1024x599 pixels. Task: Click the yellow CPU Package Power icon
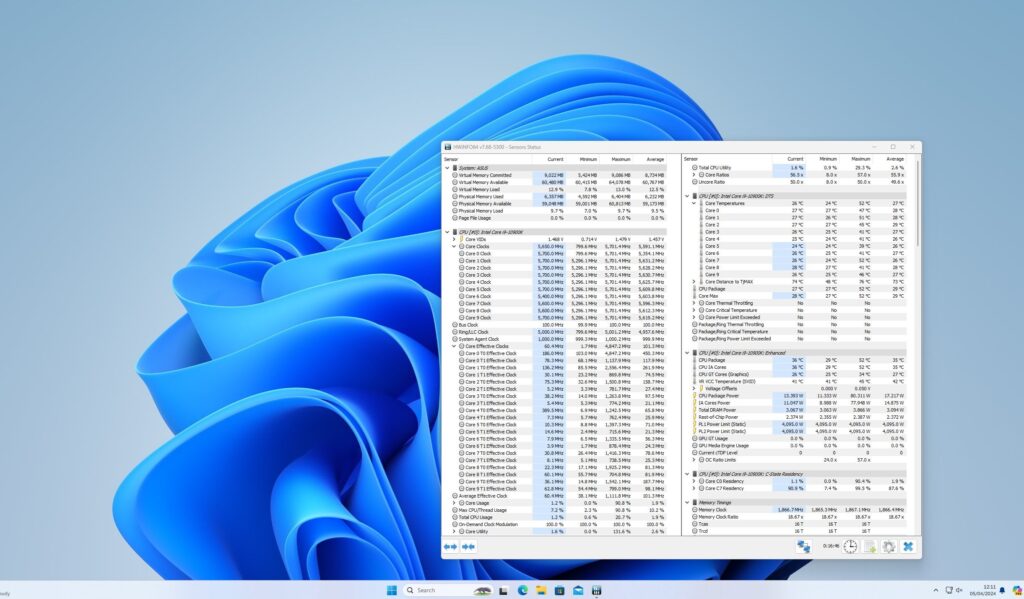[x=695, y=396]
